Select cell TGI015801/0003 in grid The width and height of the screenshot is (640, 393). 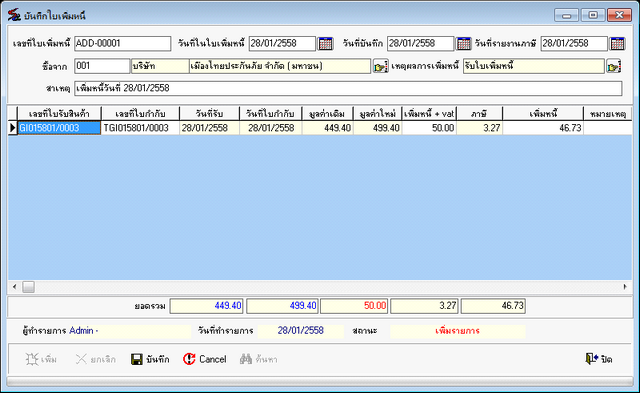pyautogui.click(x=140, y=128)
